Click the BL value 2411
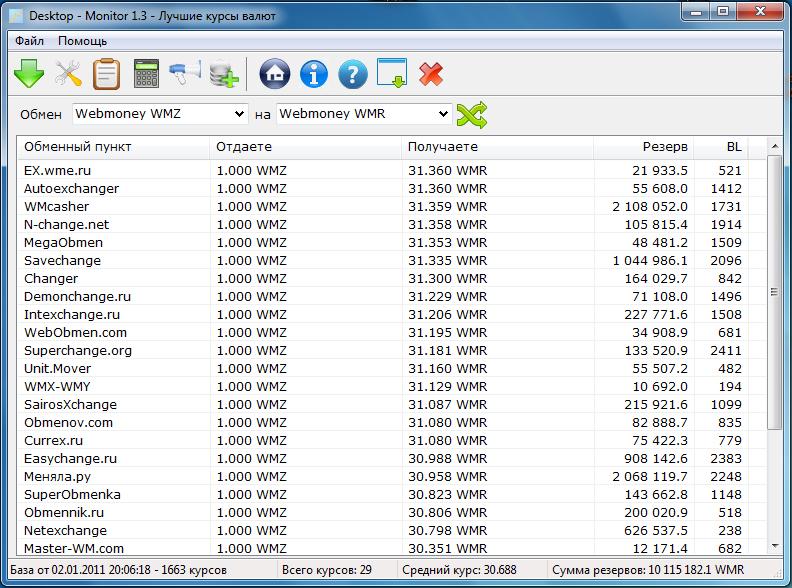Image resolution: width=792 pixels, height=588 pixels. (x=726, y=351)
